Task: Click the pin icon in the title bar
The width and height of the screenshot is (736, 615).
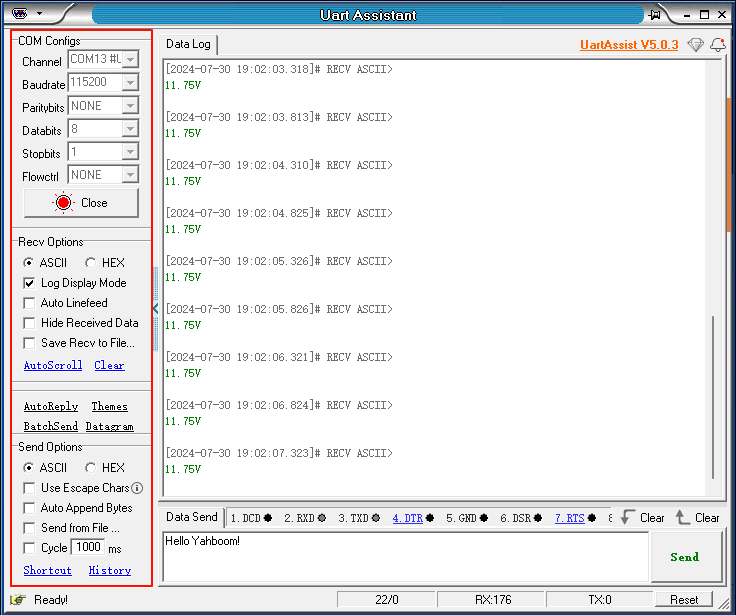Action: [x=655, y=14]
